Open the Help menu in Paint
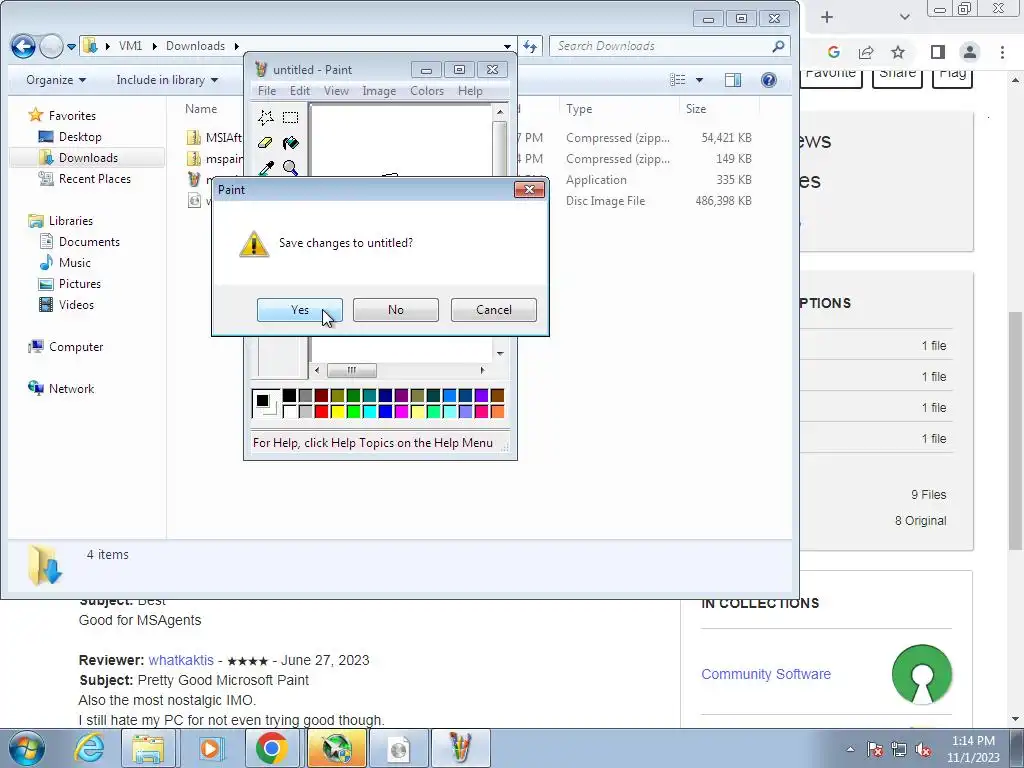Image resolution: width=1024 pixels, height=768 pixels. (x=470, y=91)
